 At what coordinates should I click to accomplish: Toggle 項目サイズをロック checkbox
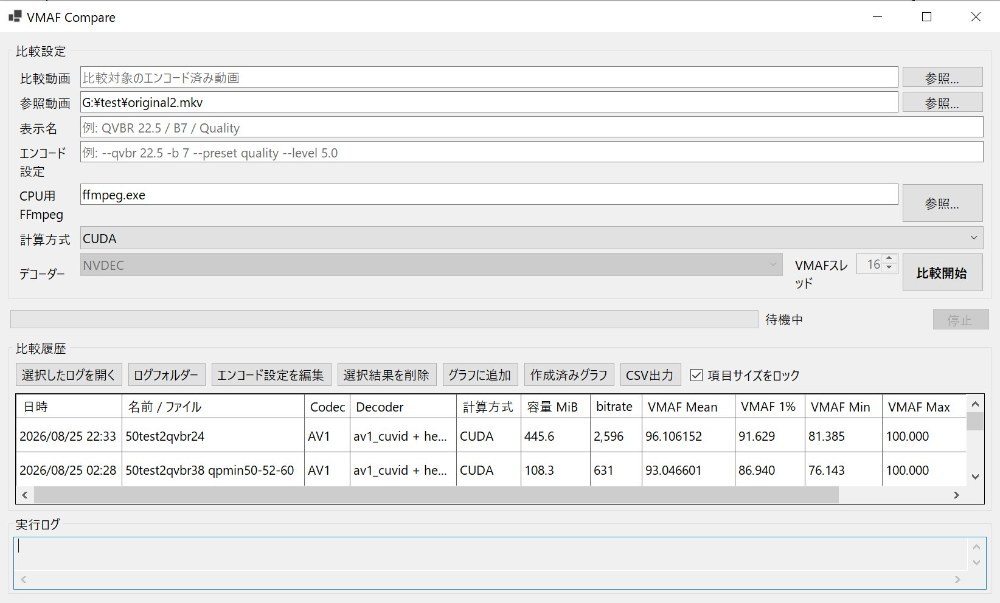click(696, 375)
